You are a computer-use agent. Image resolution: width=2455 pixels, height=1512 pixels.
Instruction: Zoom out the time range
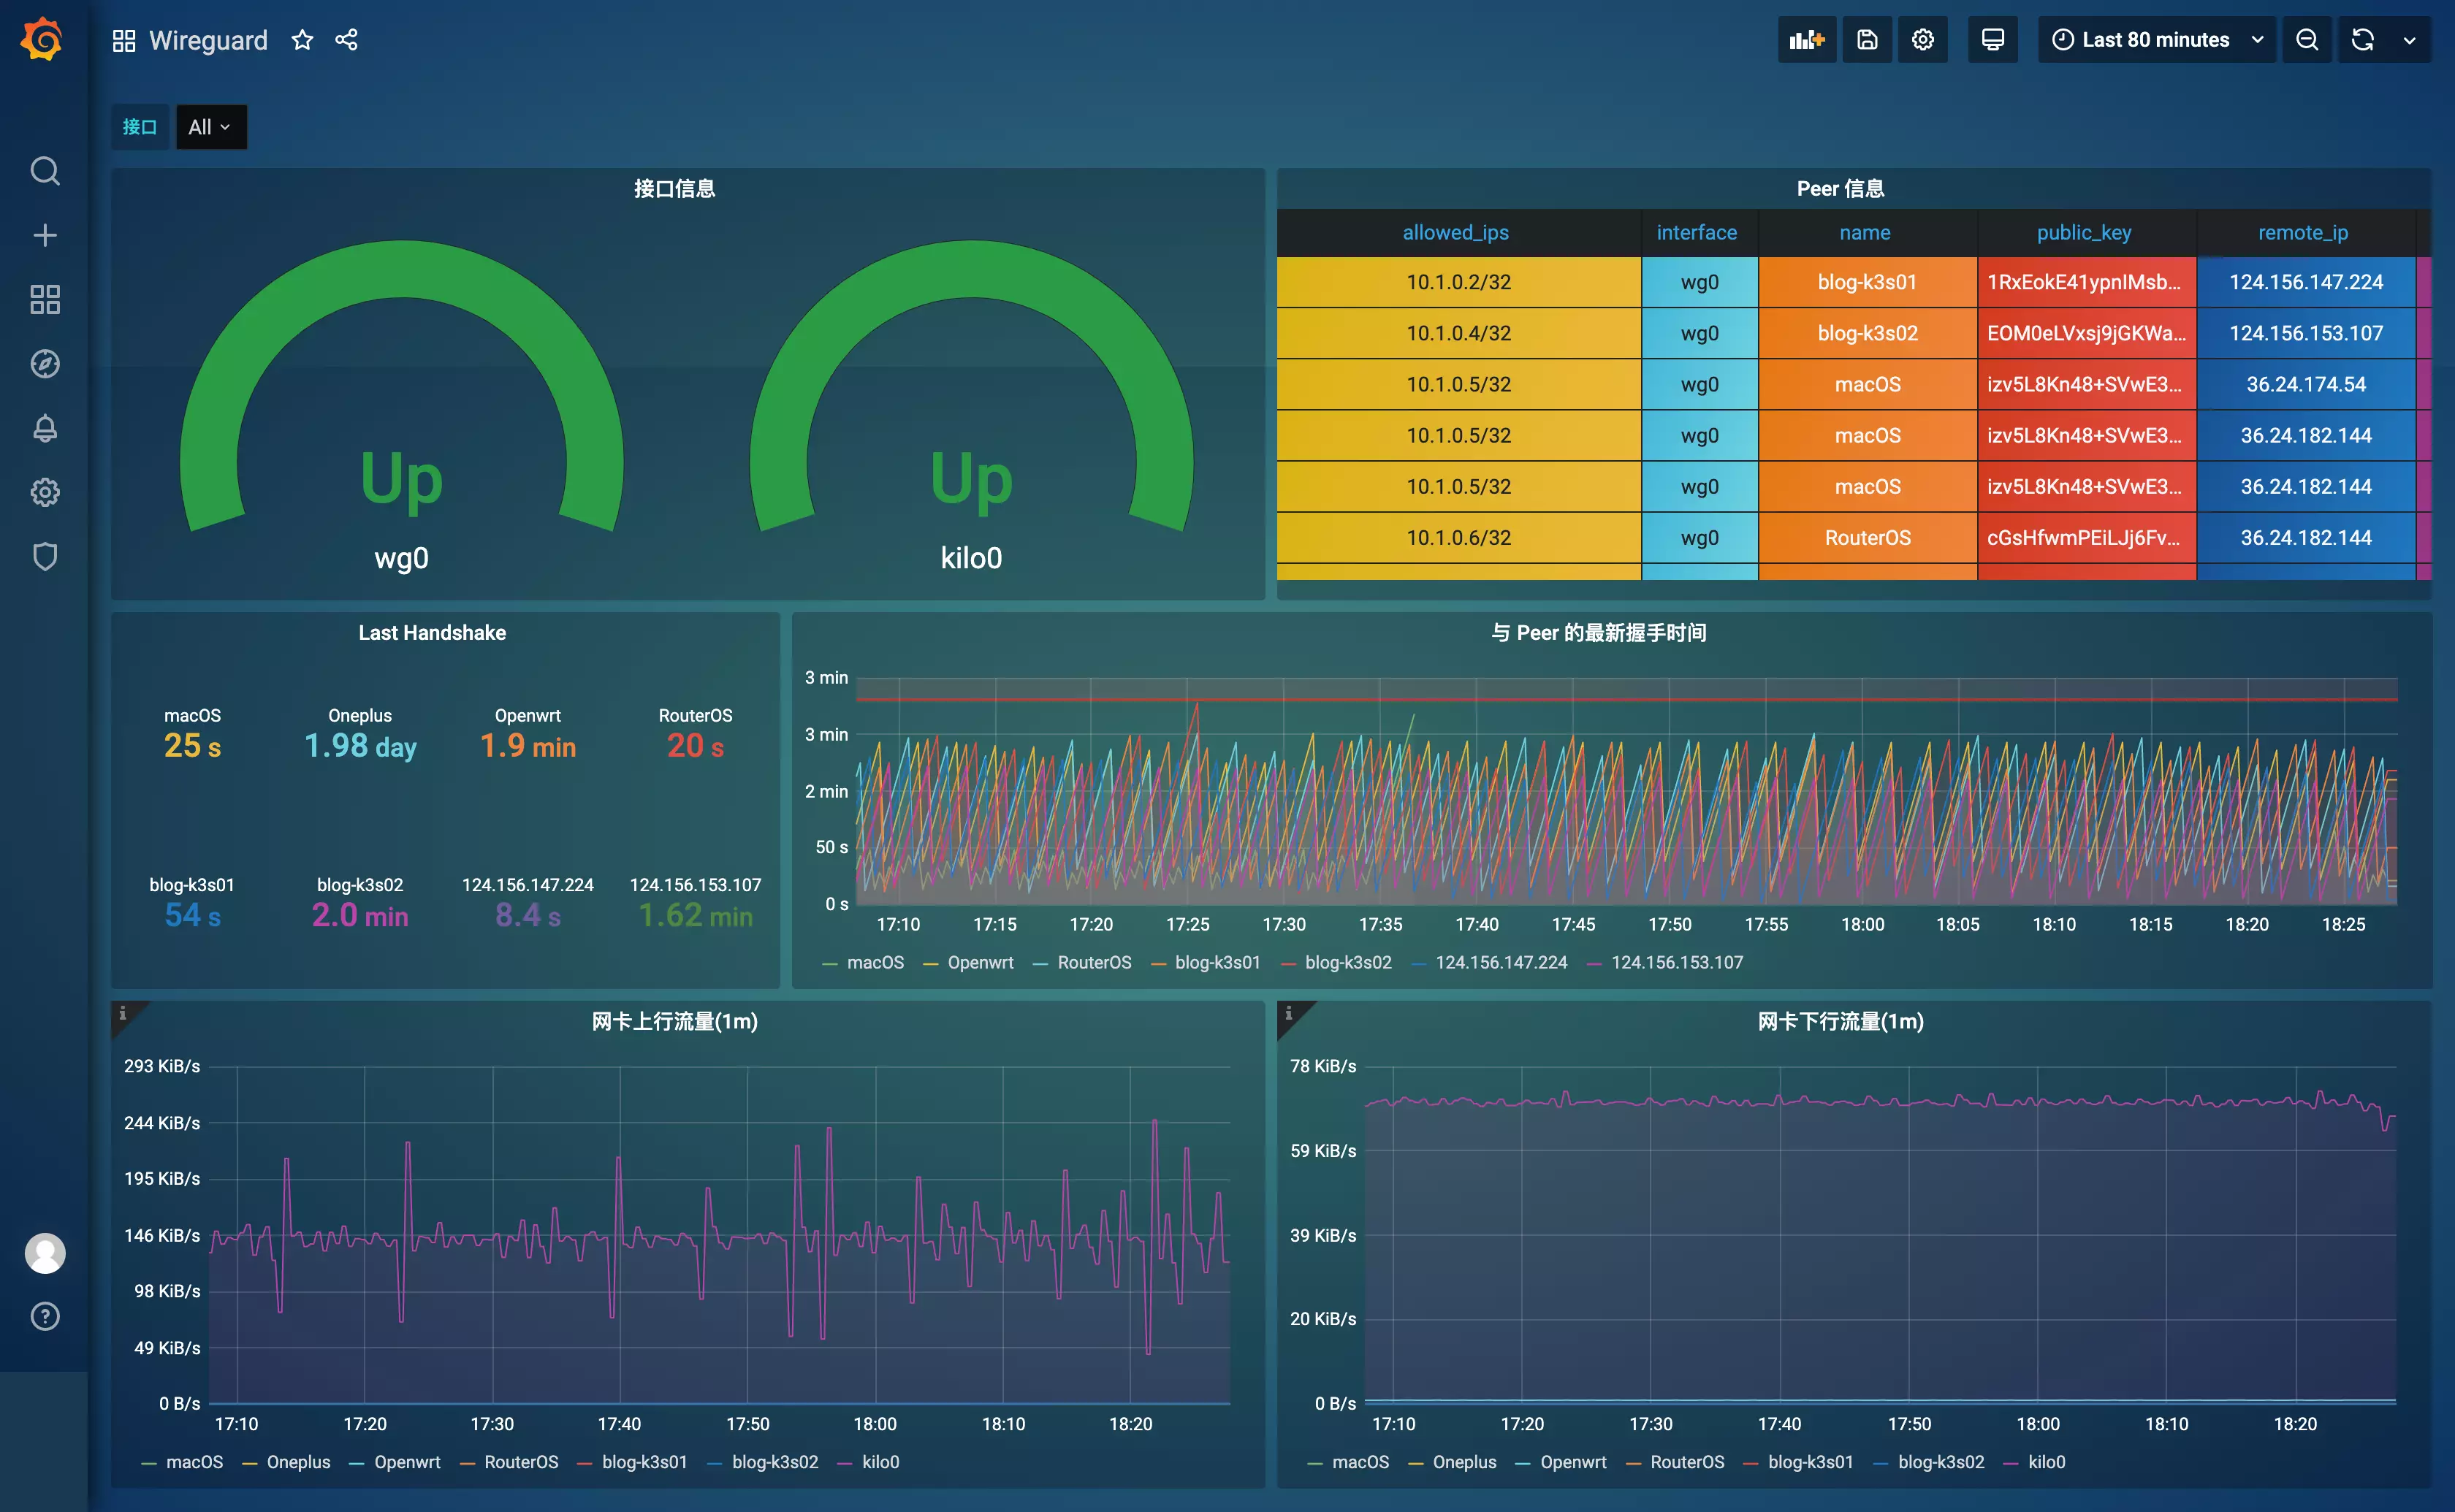pyautogui.click(x=2306, y=40)
